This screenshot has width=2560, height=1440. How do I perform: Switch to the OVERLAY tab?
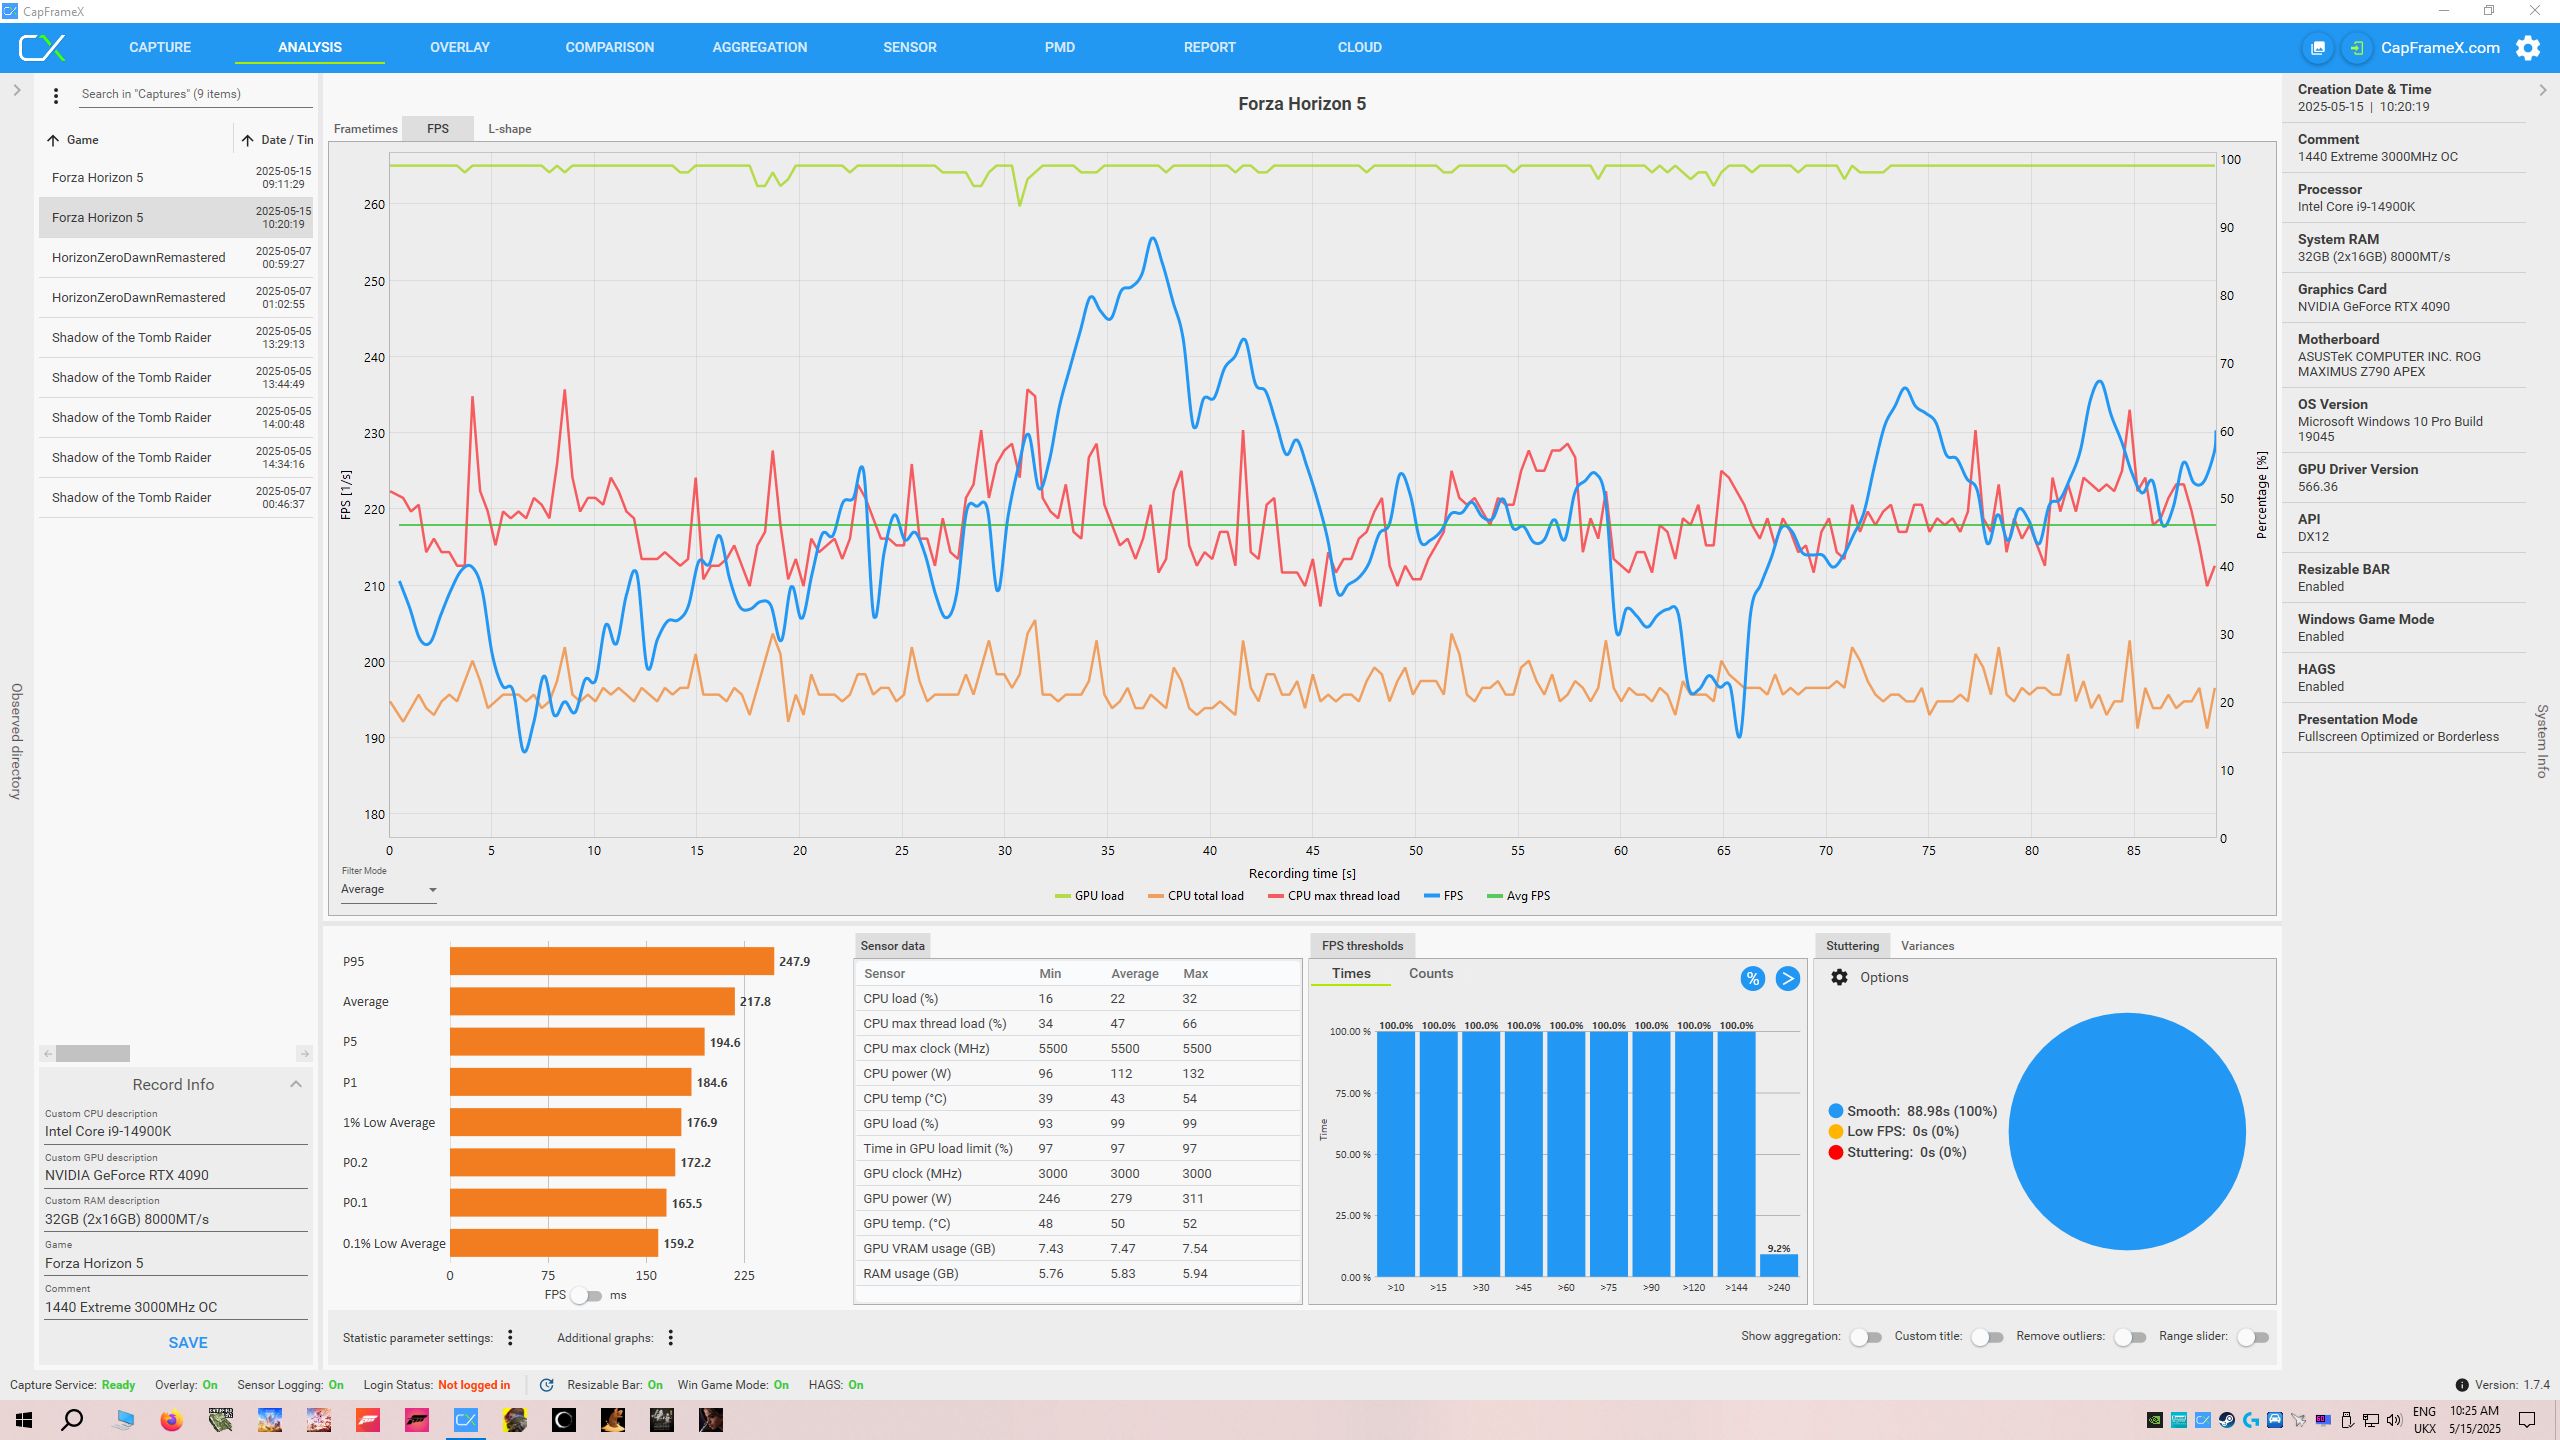point(460,47)
